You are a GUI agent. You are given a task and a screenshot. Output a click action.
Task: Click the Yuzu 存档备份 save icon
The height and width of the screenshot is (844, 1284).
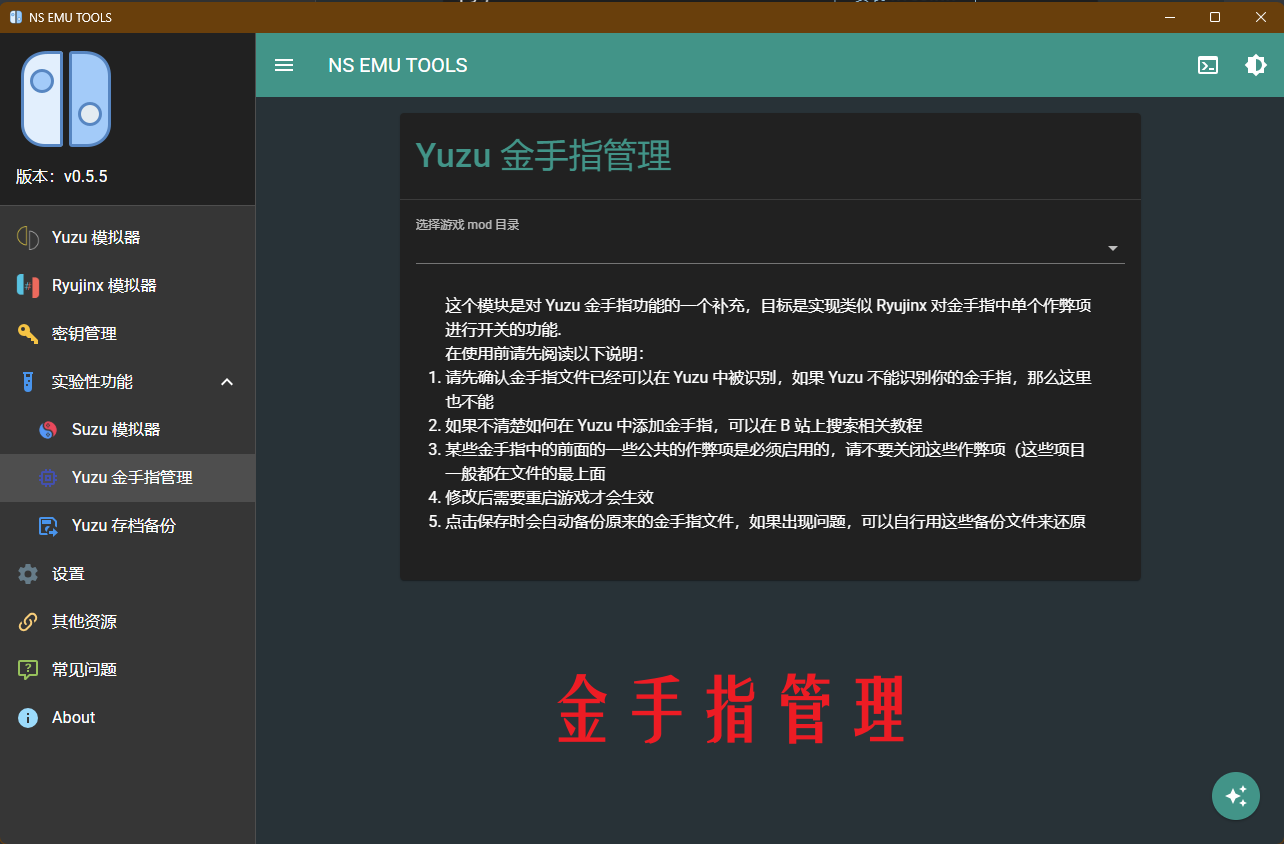click(48, 526)
